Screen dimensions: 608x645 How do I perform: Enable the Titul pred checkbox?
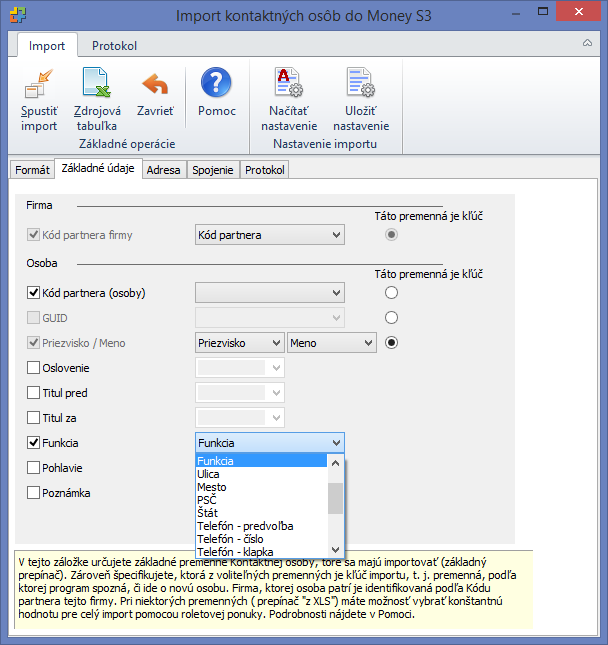point(33,393)
